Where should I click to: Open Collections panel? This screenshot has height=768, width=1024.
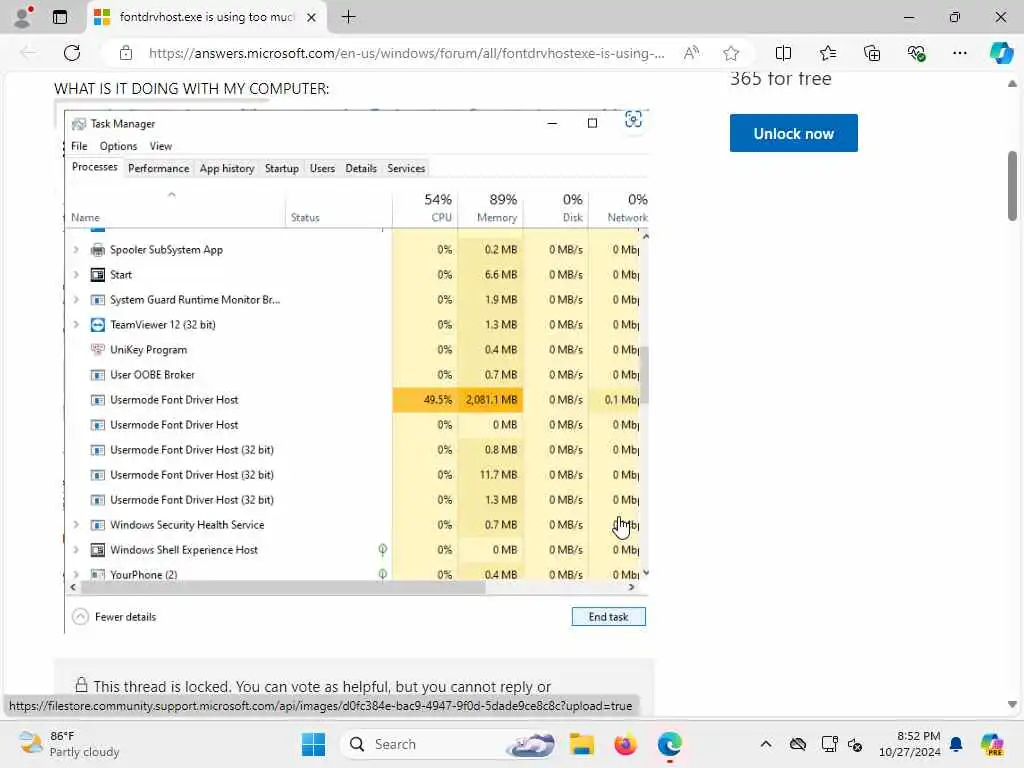872,53
